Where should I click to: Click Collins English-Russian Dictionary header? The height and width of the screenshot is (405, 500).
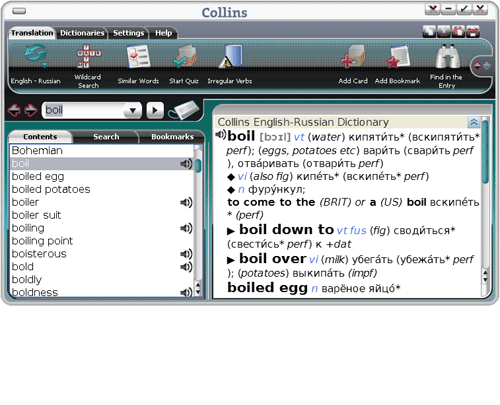303,122
